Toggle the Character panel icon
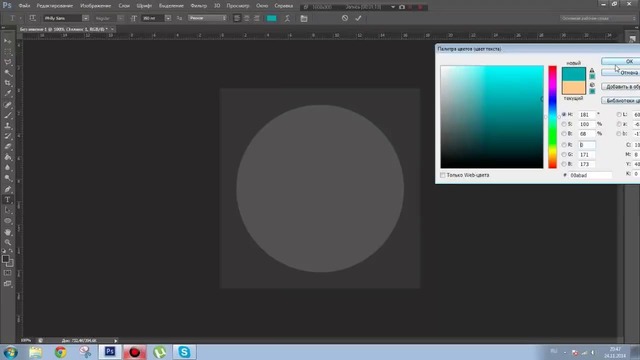The image size is (640, 360). click(x=304, y=18)
